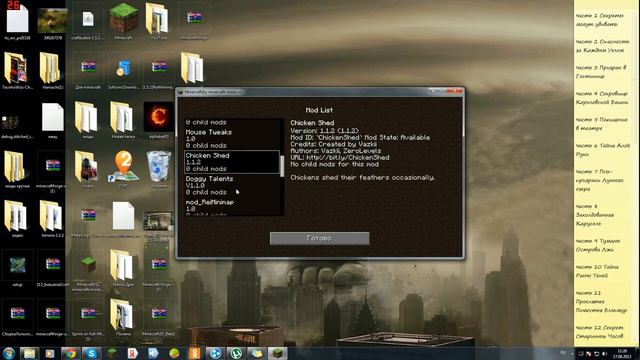Open Windows Explorer from taskbar
The image size is (640, 360).
point(29,353)
